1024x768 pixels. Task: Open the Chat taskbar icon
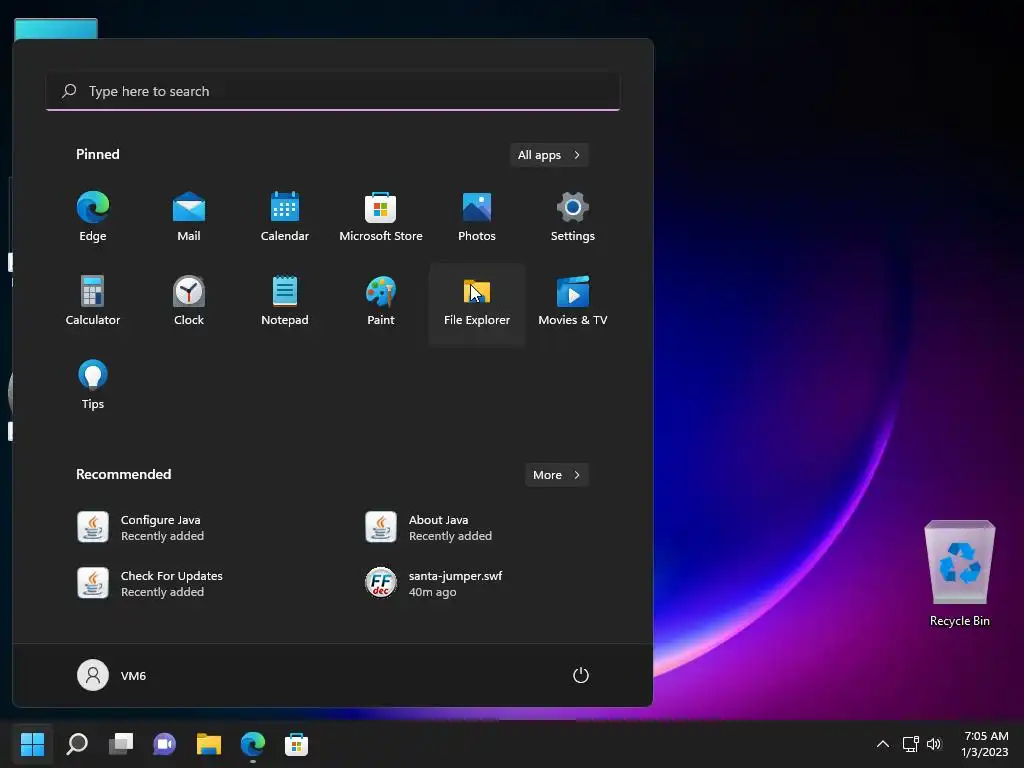165,744
